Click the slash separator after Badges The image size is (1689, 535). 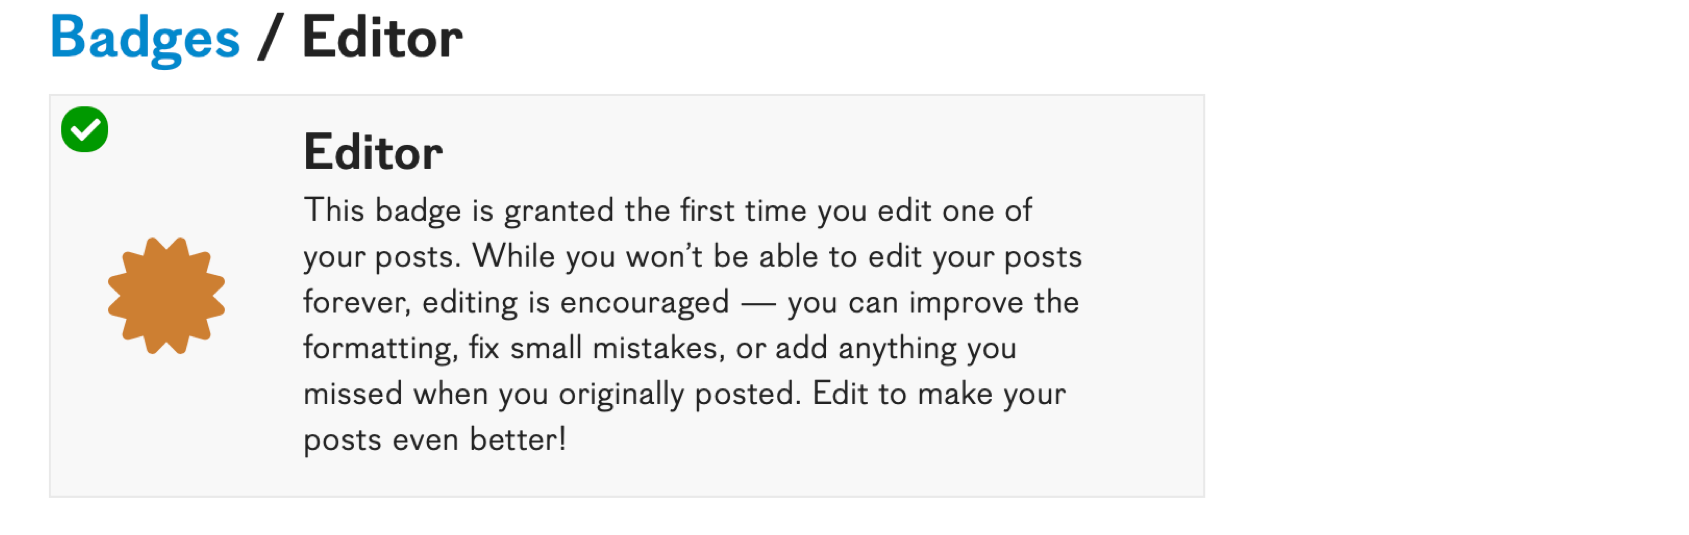pos(270,38)
